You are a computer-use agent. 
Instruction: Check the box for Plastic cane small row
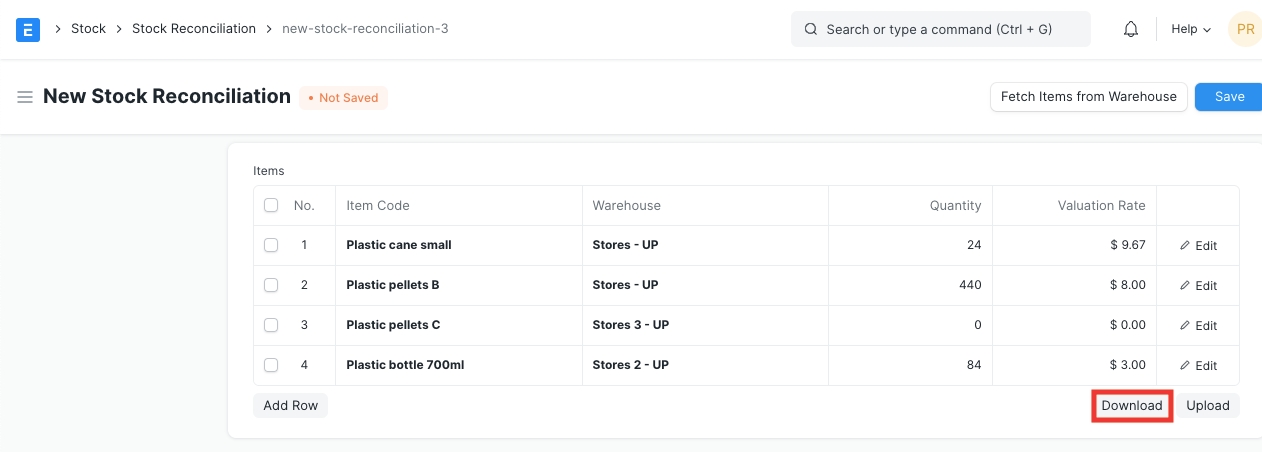271,245
